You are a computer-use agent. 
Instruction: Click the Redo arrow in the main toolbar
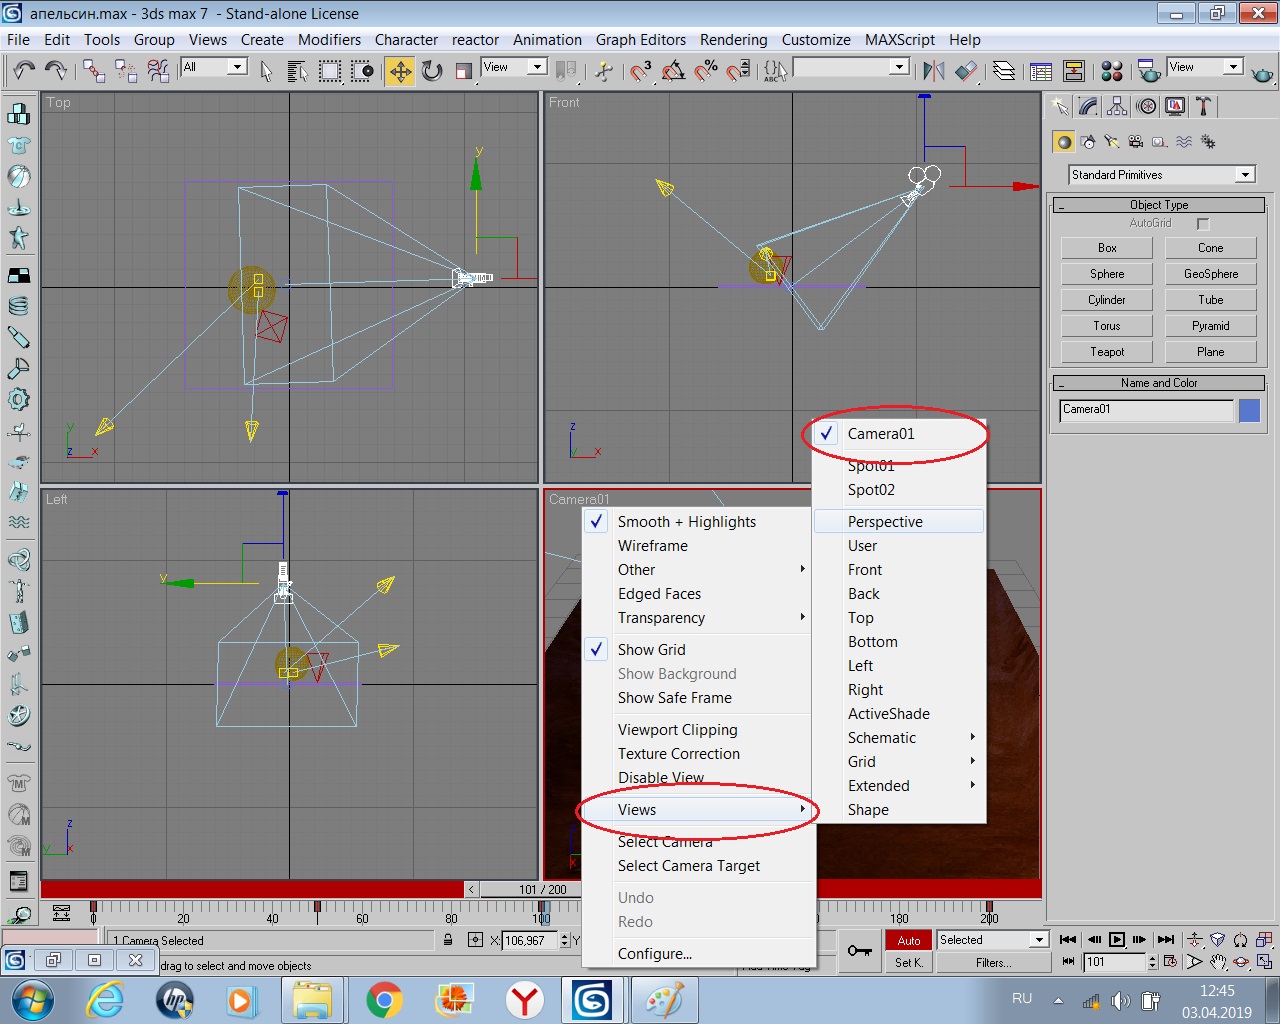[x=56, y=70]
